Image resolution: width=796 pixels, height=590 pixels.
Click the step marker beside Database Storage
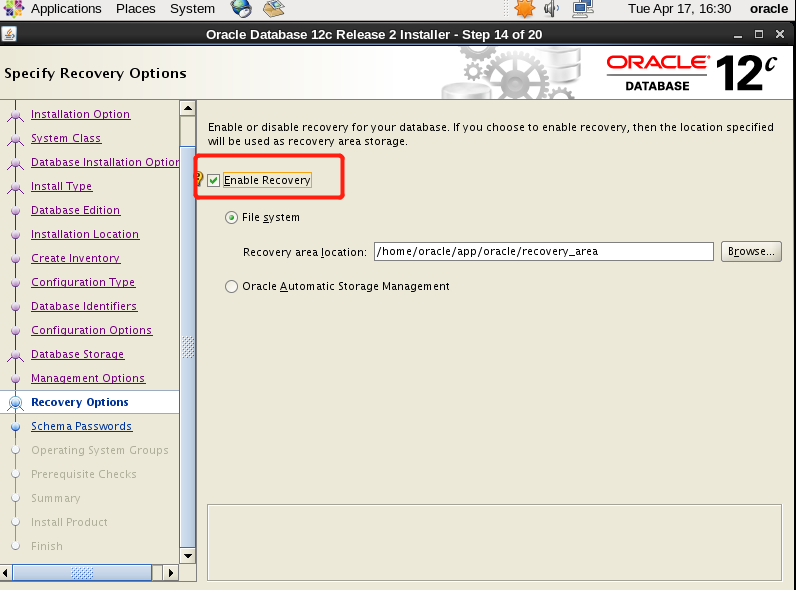coord(16,355)
